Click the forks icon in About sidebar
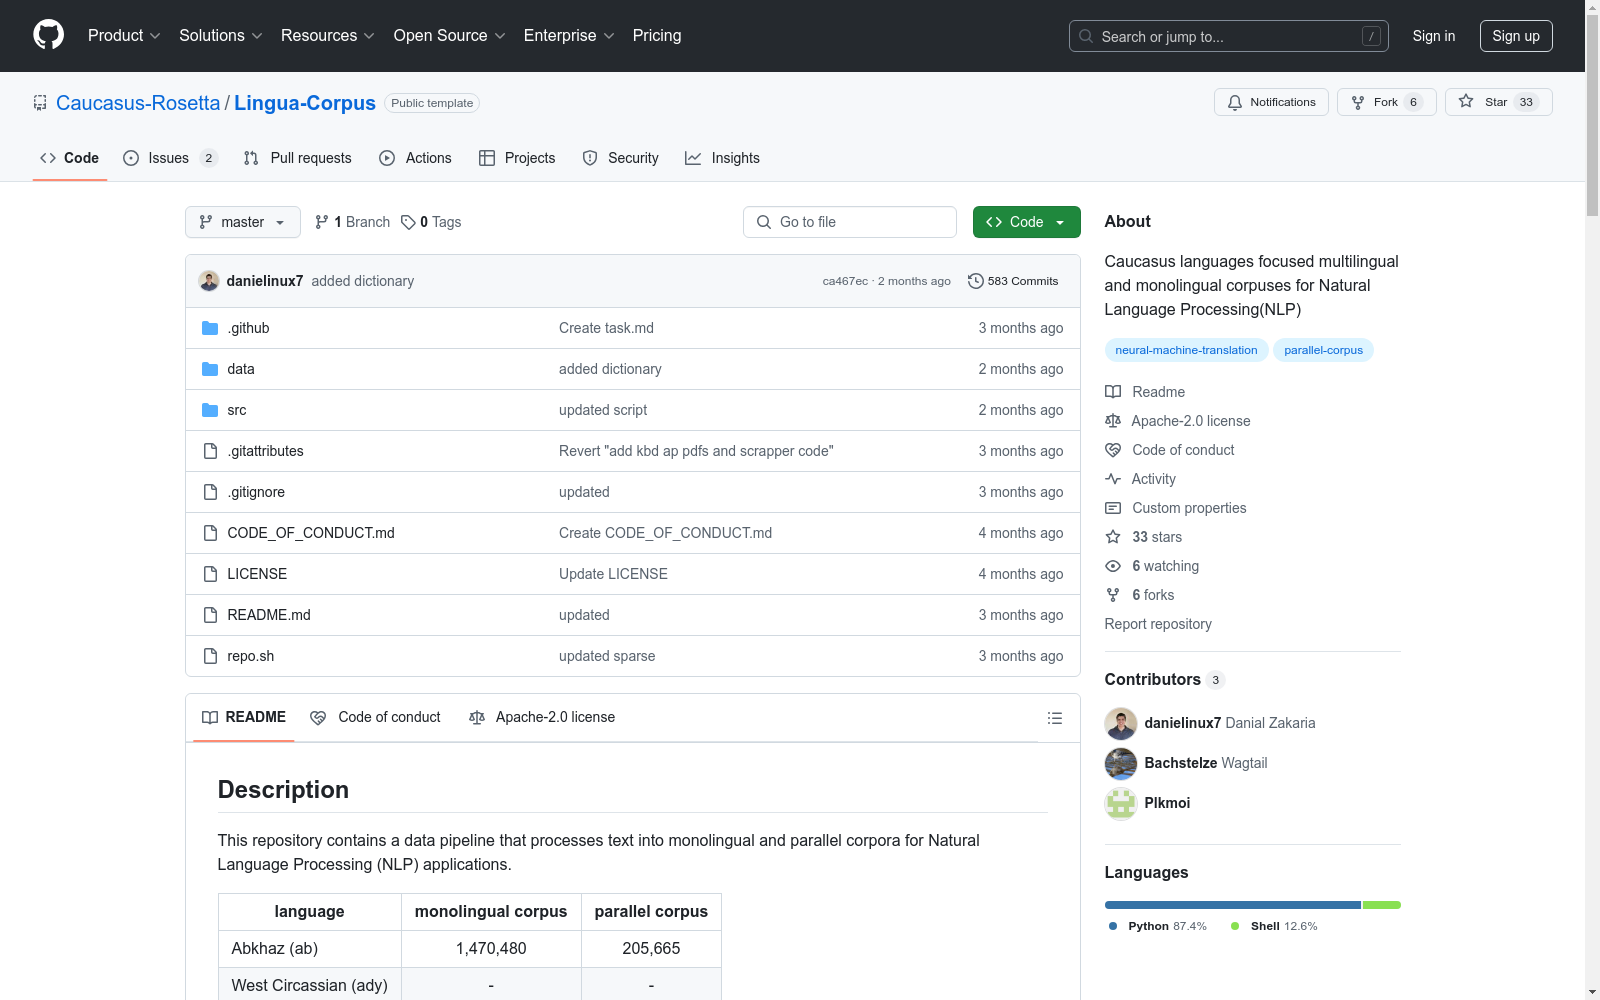Viewport: 1600px width, 1000px height. pos(1113,595)
